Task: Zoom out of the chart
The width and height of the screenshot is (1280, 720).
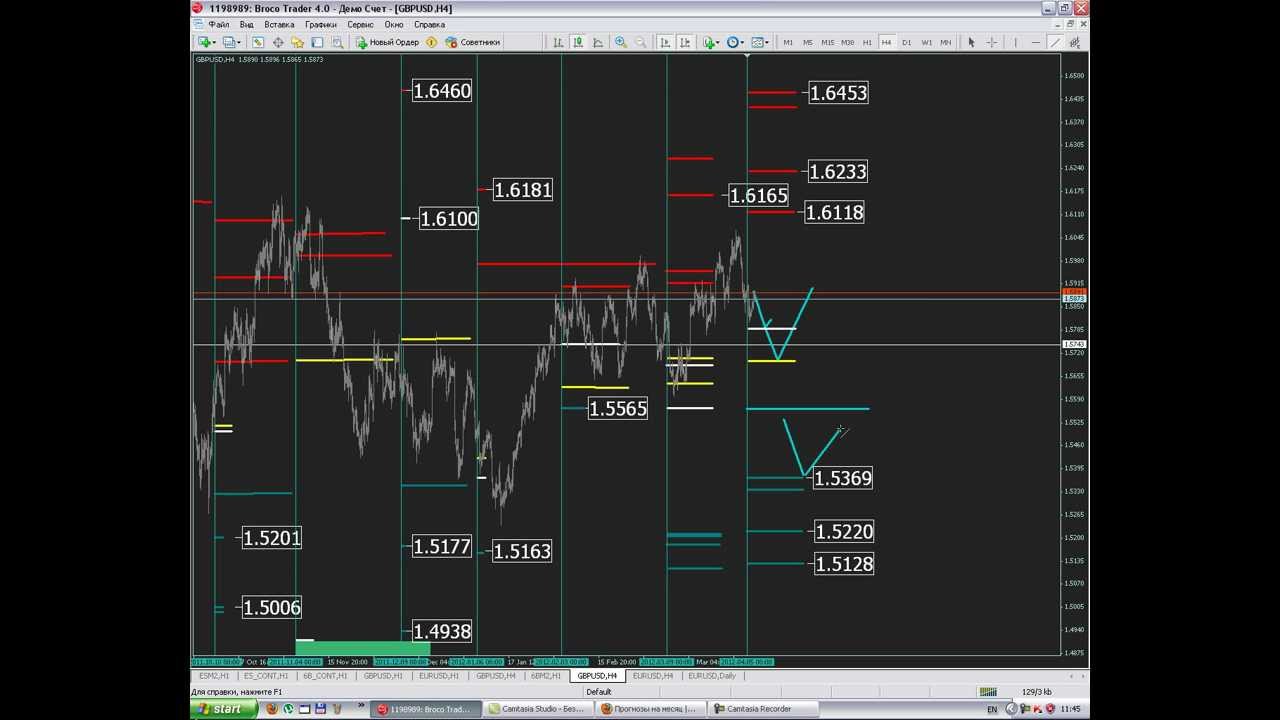Action: (x=641, y=42)
